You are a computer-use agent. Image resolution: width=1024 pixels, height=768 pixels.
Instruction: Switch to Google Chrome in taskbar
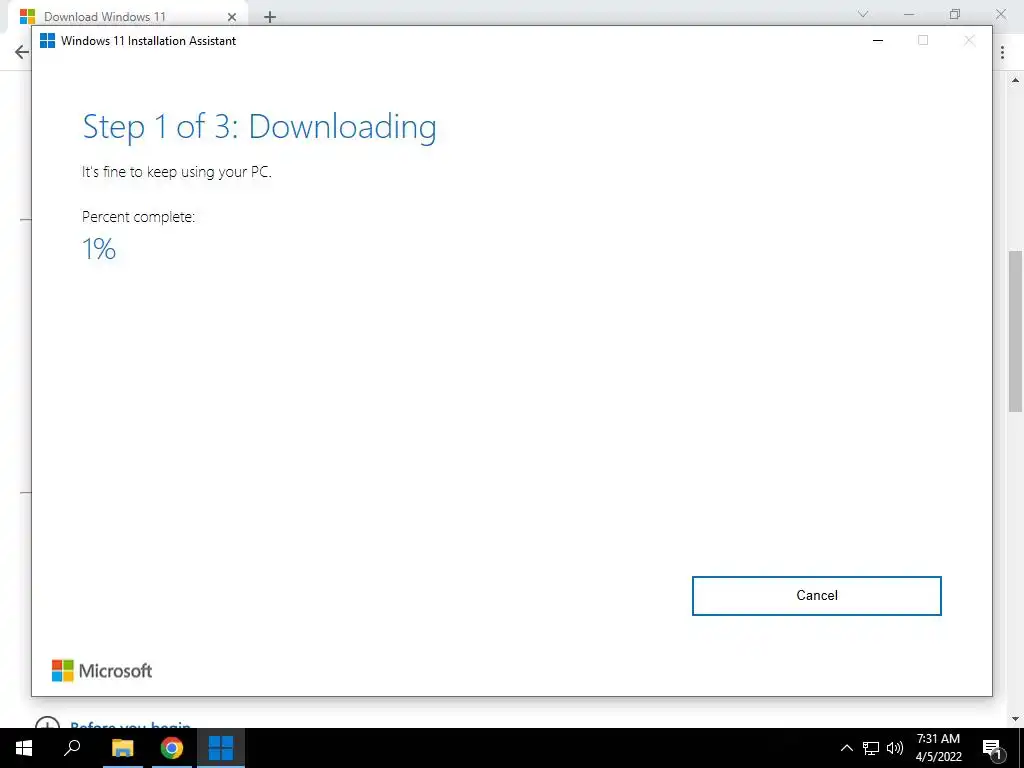coord(172,748)
